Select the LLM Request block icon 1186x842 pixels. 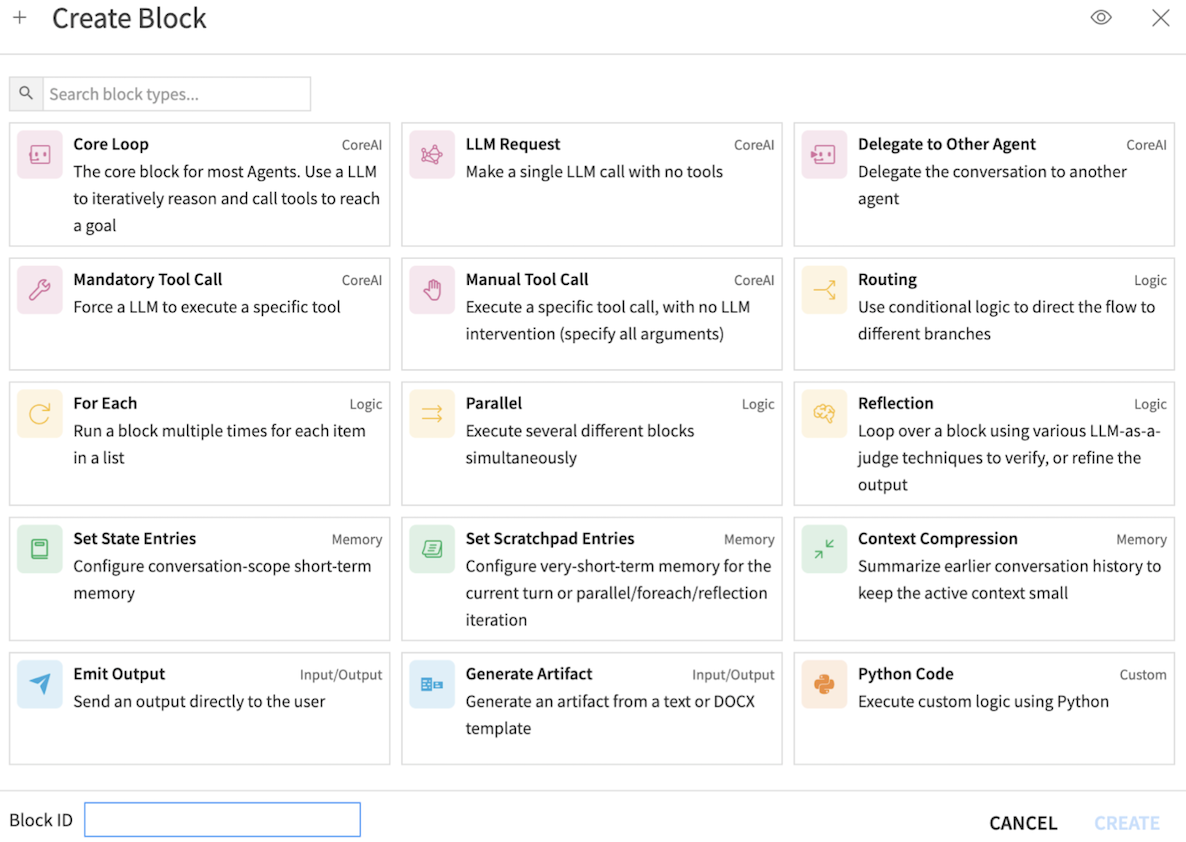(x=432, y=156)
